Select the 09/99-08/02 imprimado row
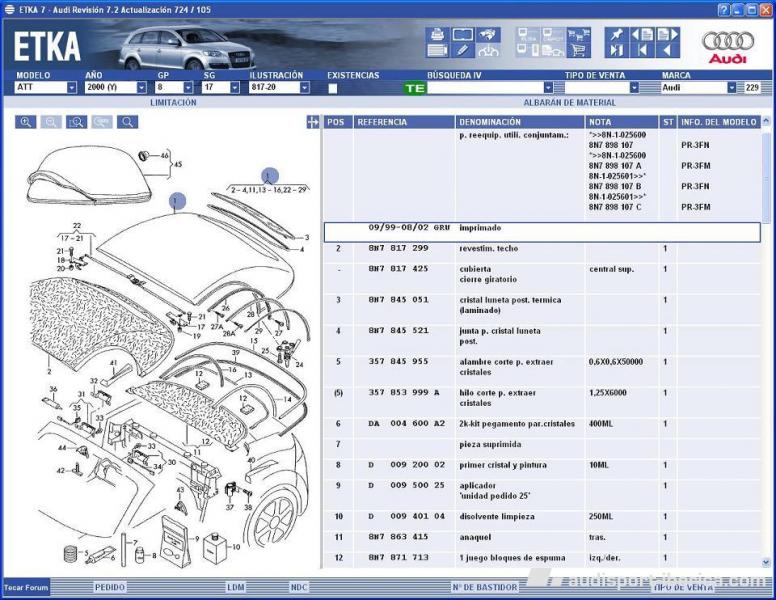 [542, 232]
